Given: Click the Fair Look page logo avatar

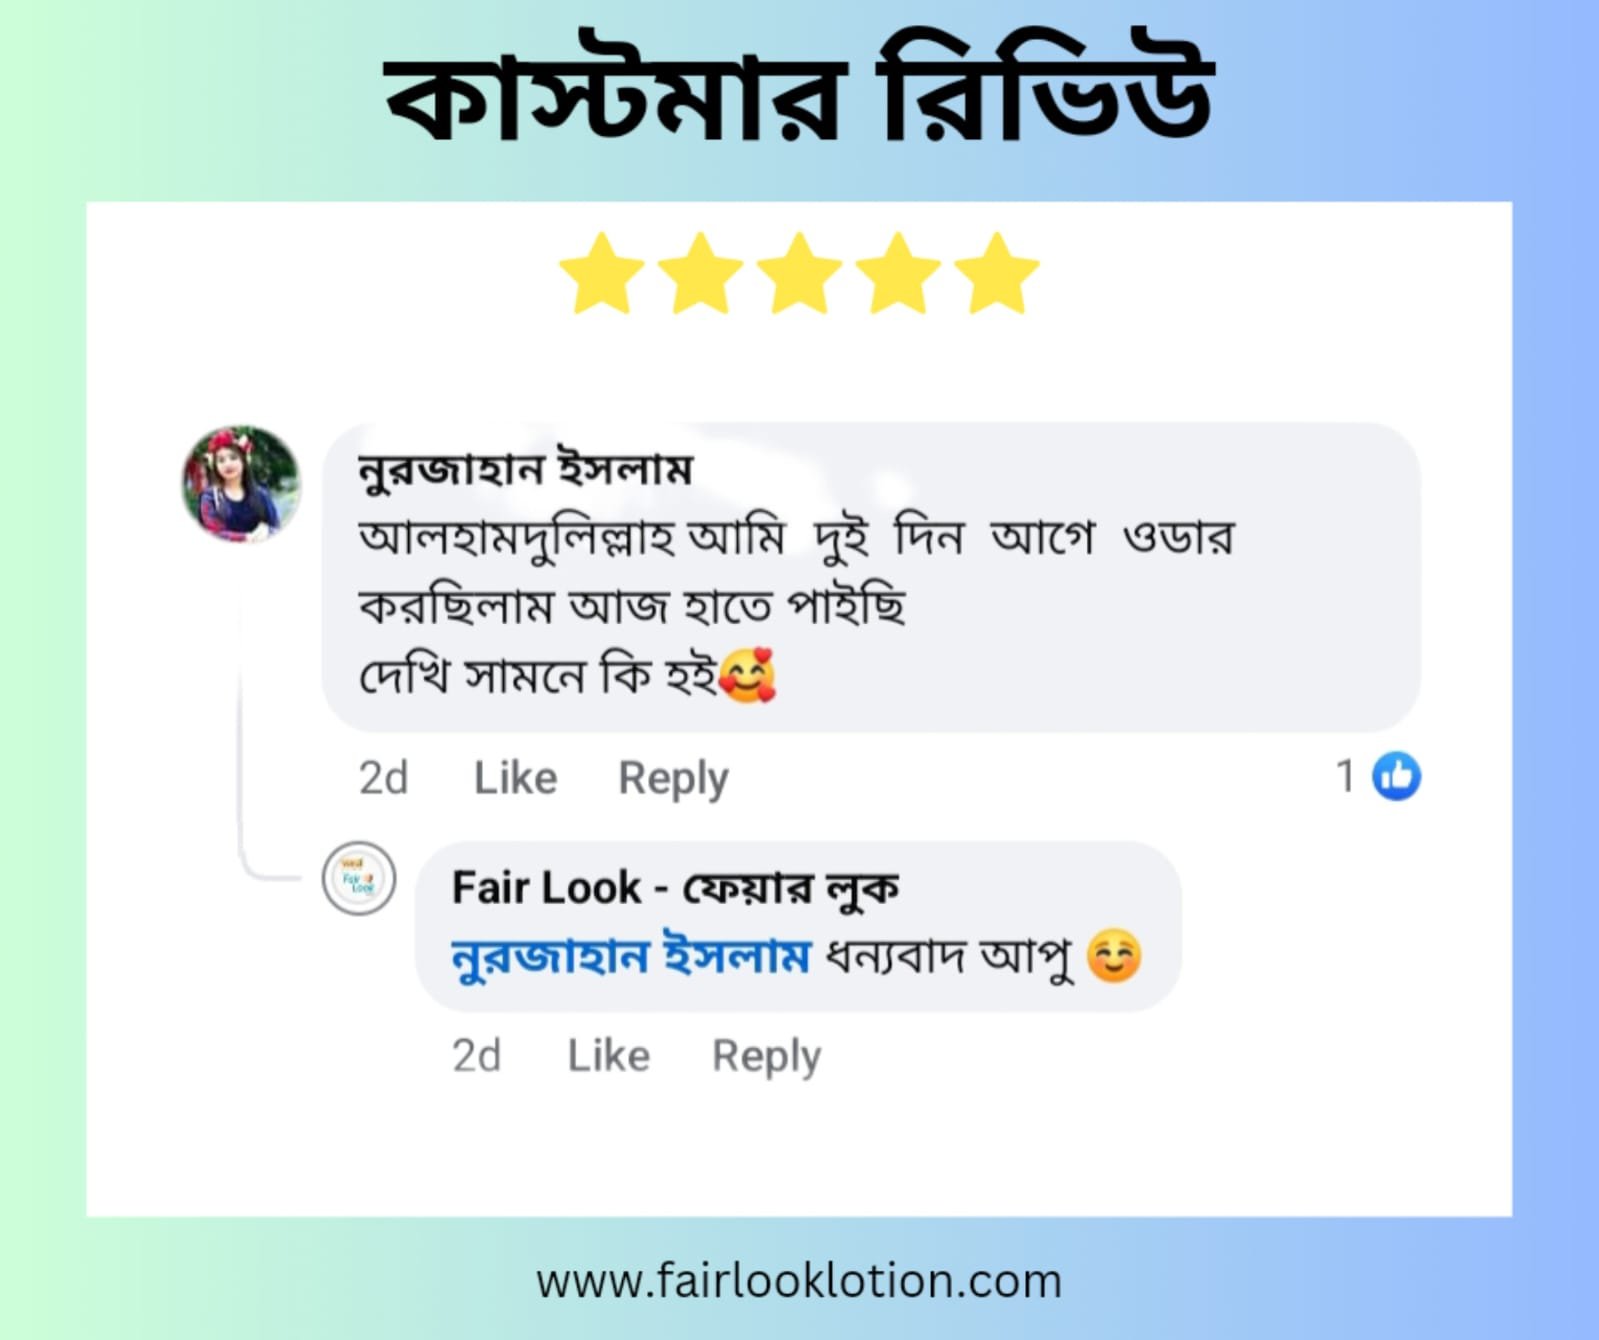Looking at the screenshot, I should coord(358,878).
